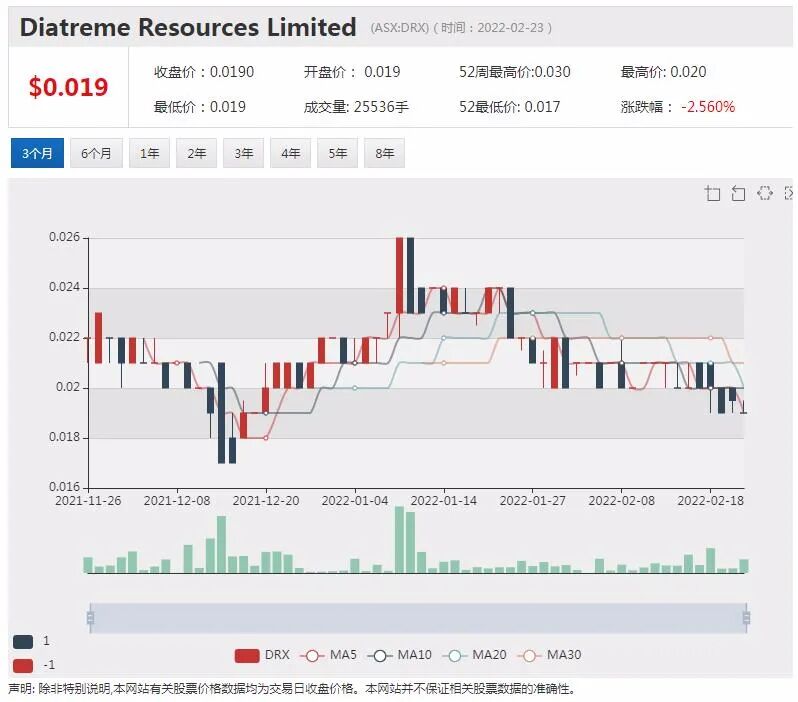Click the 2022-02-18 axis date label
798x702 pixels.
pyautogui.click(x=710, y=501)
